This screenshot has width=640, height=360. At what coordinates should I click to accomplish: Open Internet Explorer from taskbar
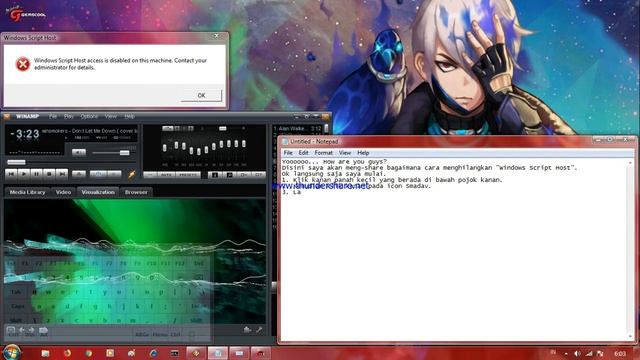click(x=153, y=353)
